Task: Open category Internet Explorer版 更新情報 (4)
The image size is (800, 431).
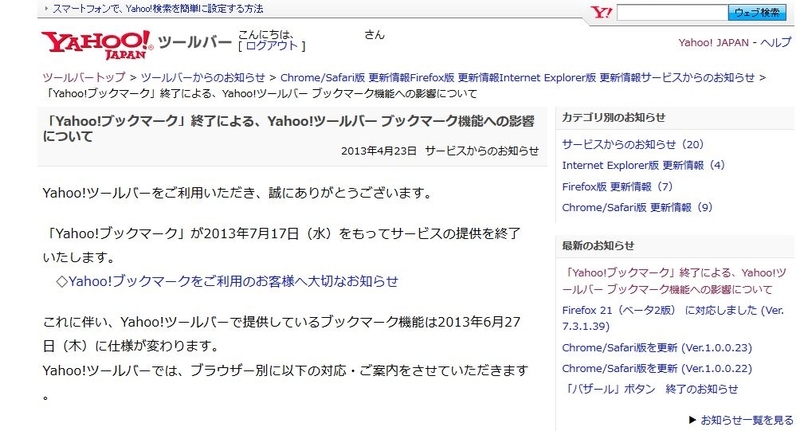Action: [x=643, y=165]
